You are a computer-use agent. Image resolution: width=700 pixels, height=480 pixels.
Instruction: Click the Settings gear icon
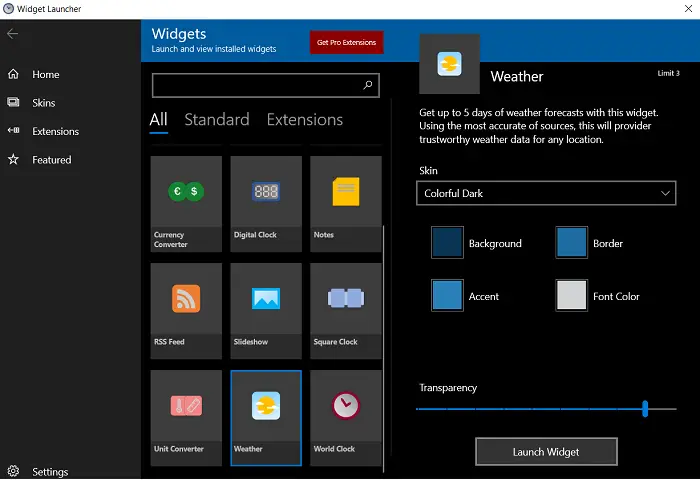tap(13, 471)
